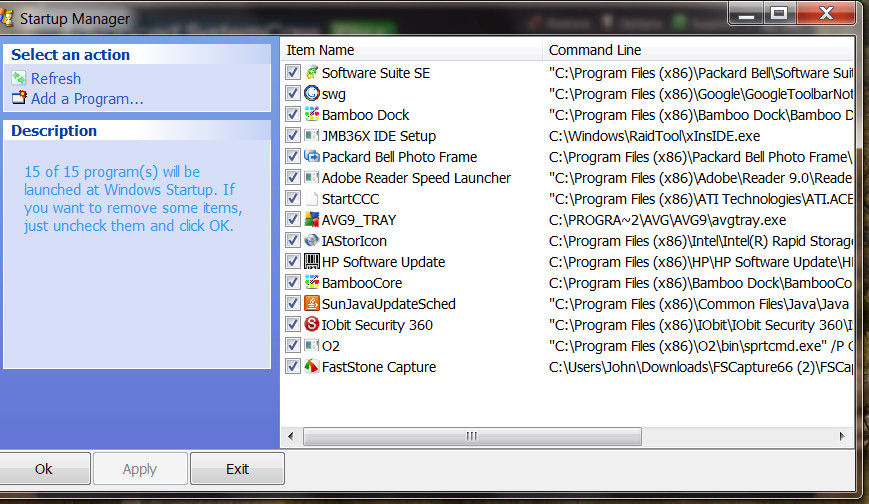The image size is (869, 504).
Task: Disable Packard Bell Photo Frame checkbox
Action: 293,156
